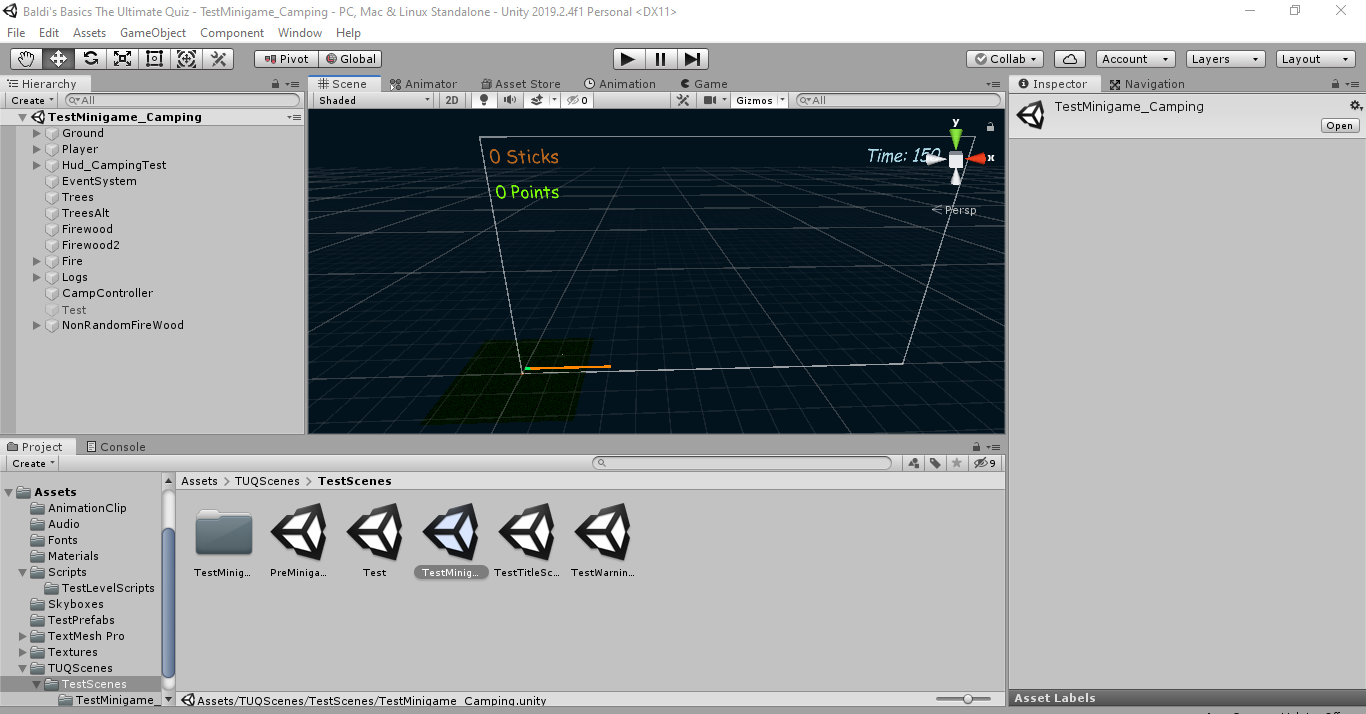Select the TestTitleSc... scene asset

pyautogui.click(x=526, y=541)
